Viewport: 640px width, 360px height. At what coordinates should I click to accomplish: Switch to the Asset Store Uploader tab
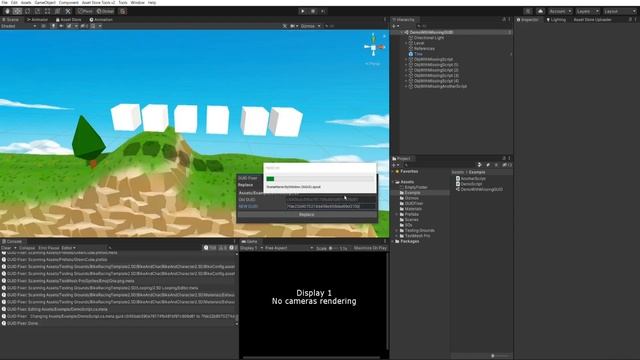click(592, 20)
